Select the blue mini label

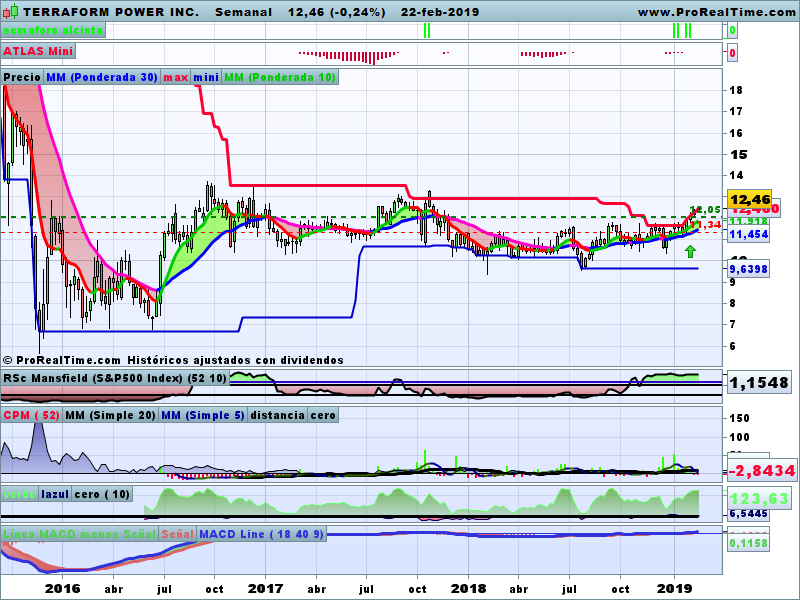(206, 77)
